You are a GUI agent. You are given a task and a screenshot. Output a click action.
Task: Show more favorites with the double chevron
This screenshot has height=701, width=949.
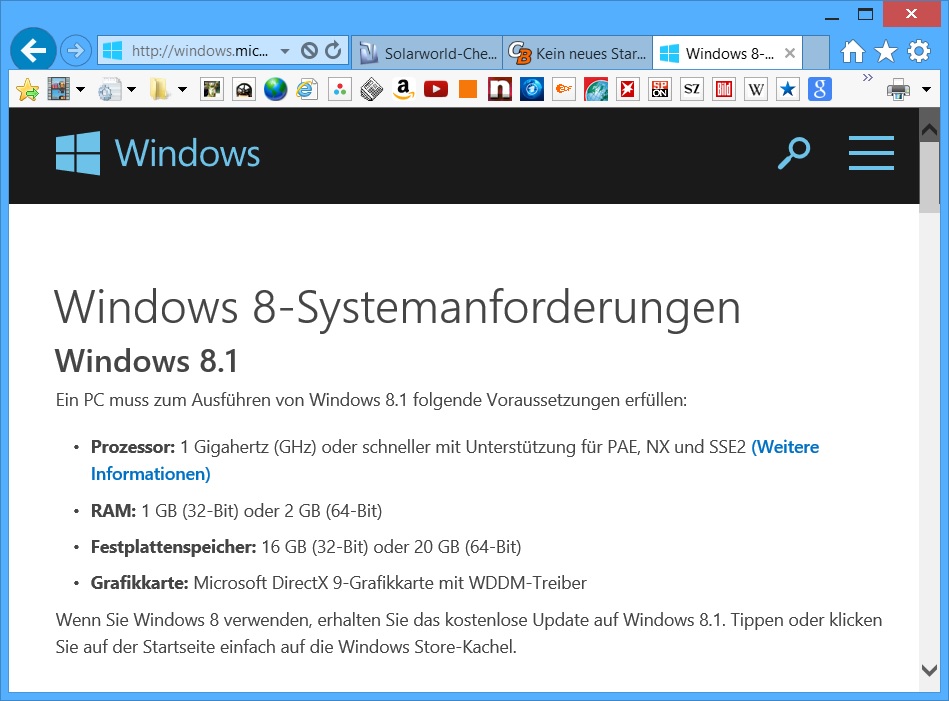[868, 77]
